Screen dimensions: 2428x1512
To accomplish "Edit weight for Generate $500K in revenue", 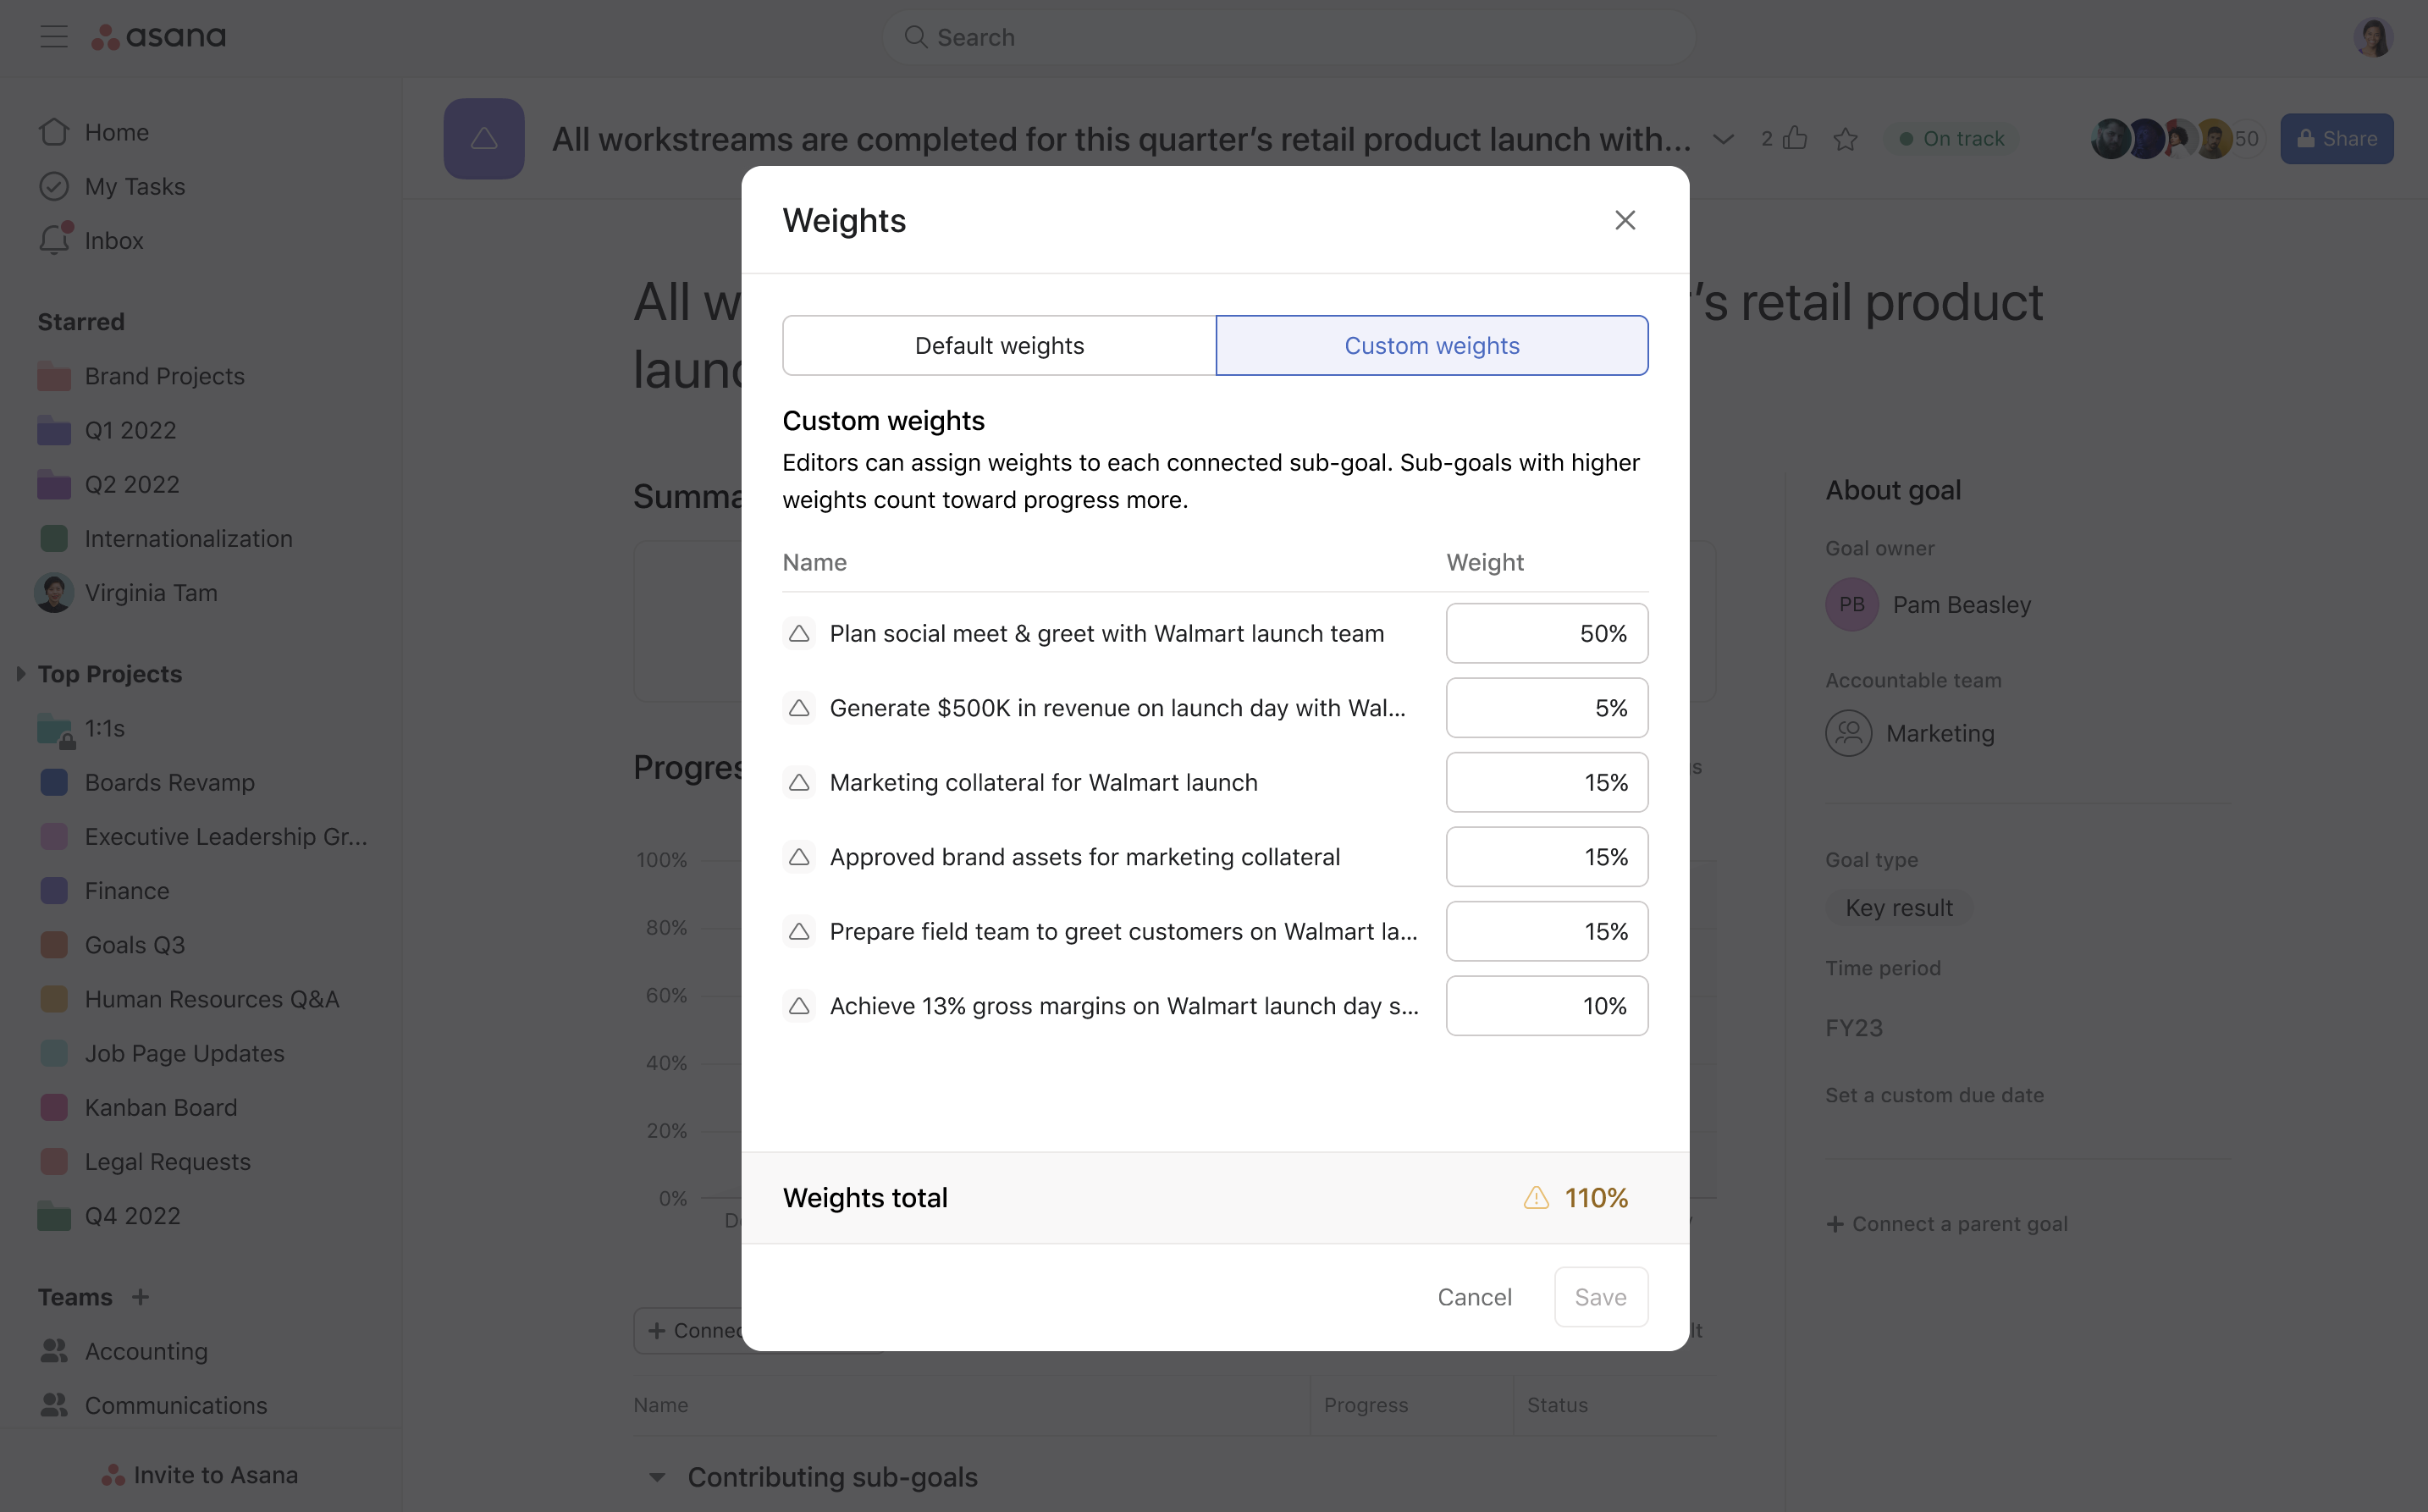I will [1547, 708].
